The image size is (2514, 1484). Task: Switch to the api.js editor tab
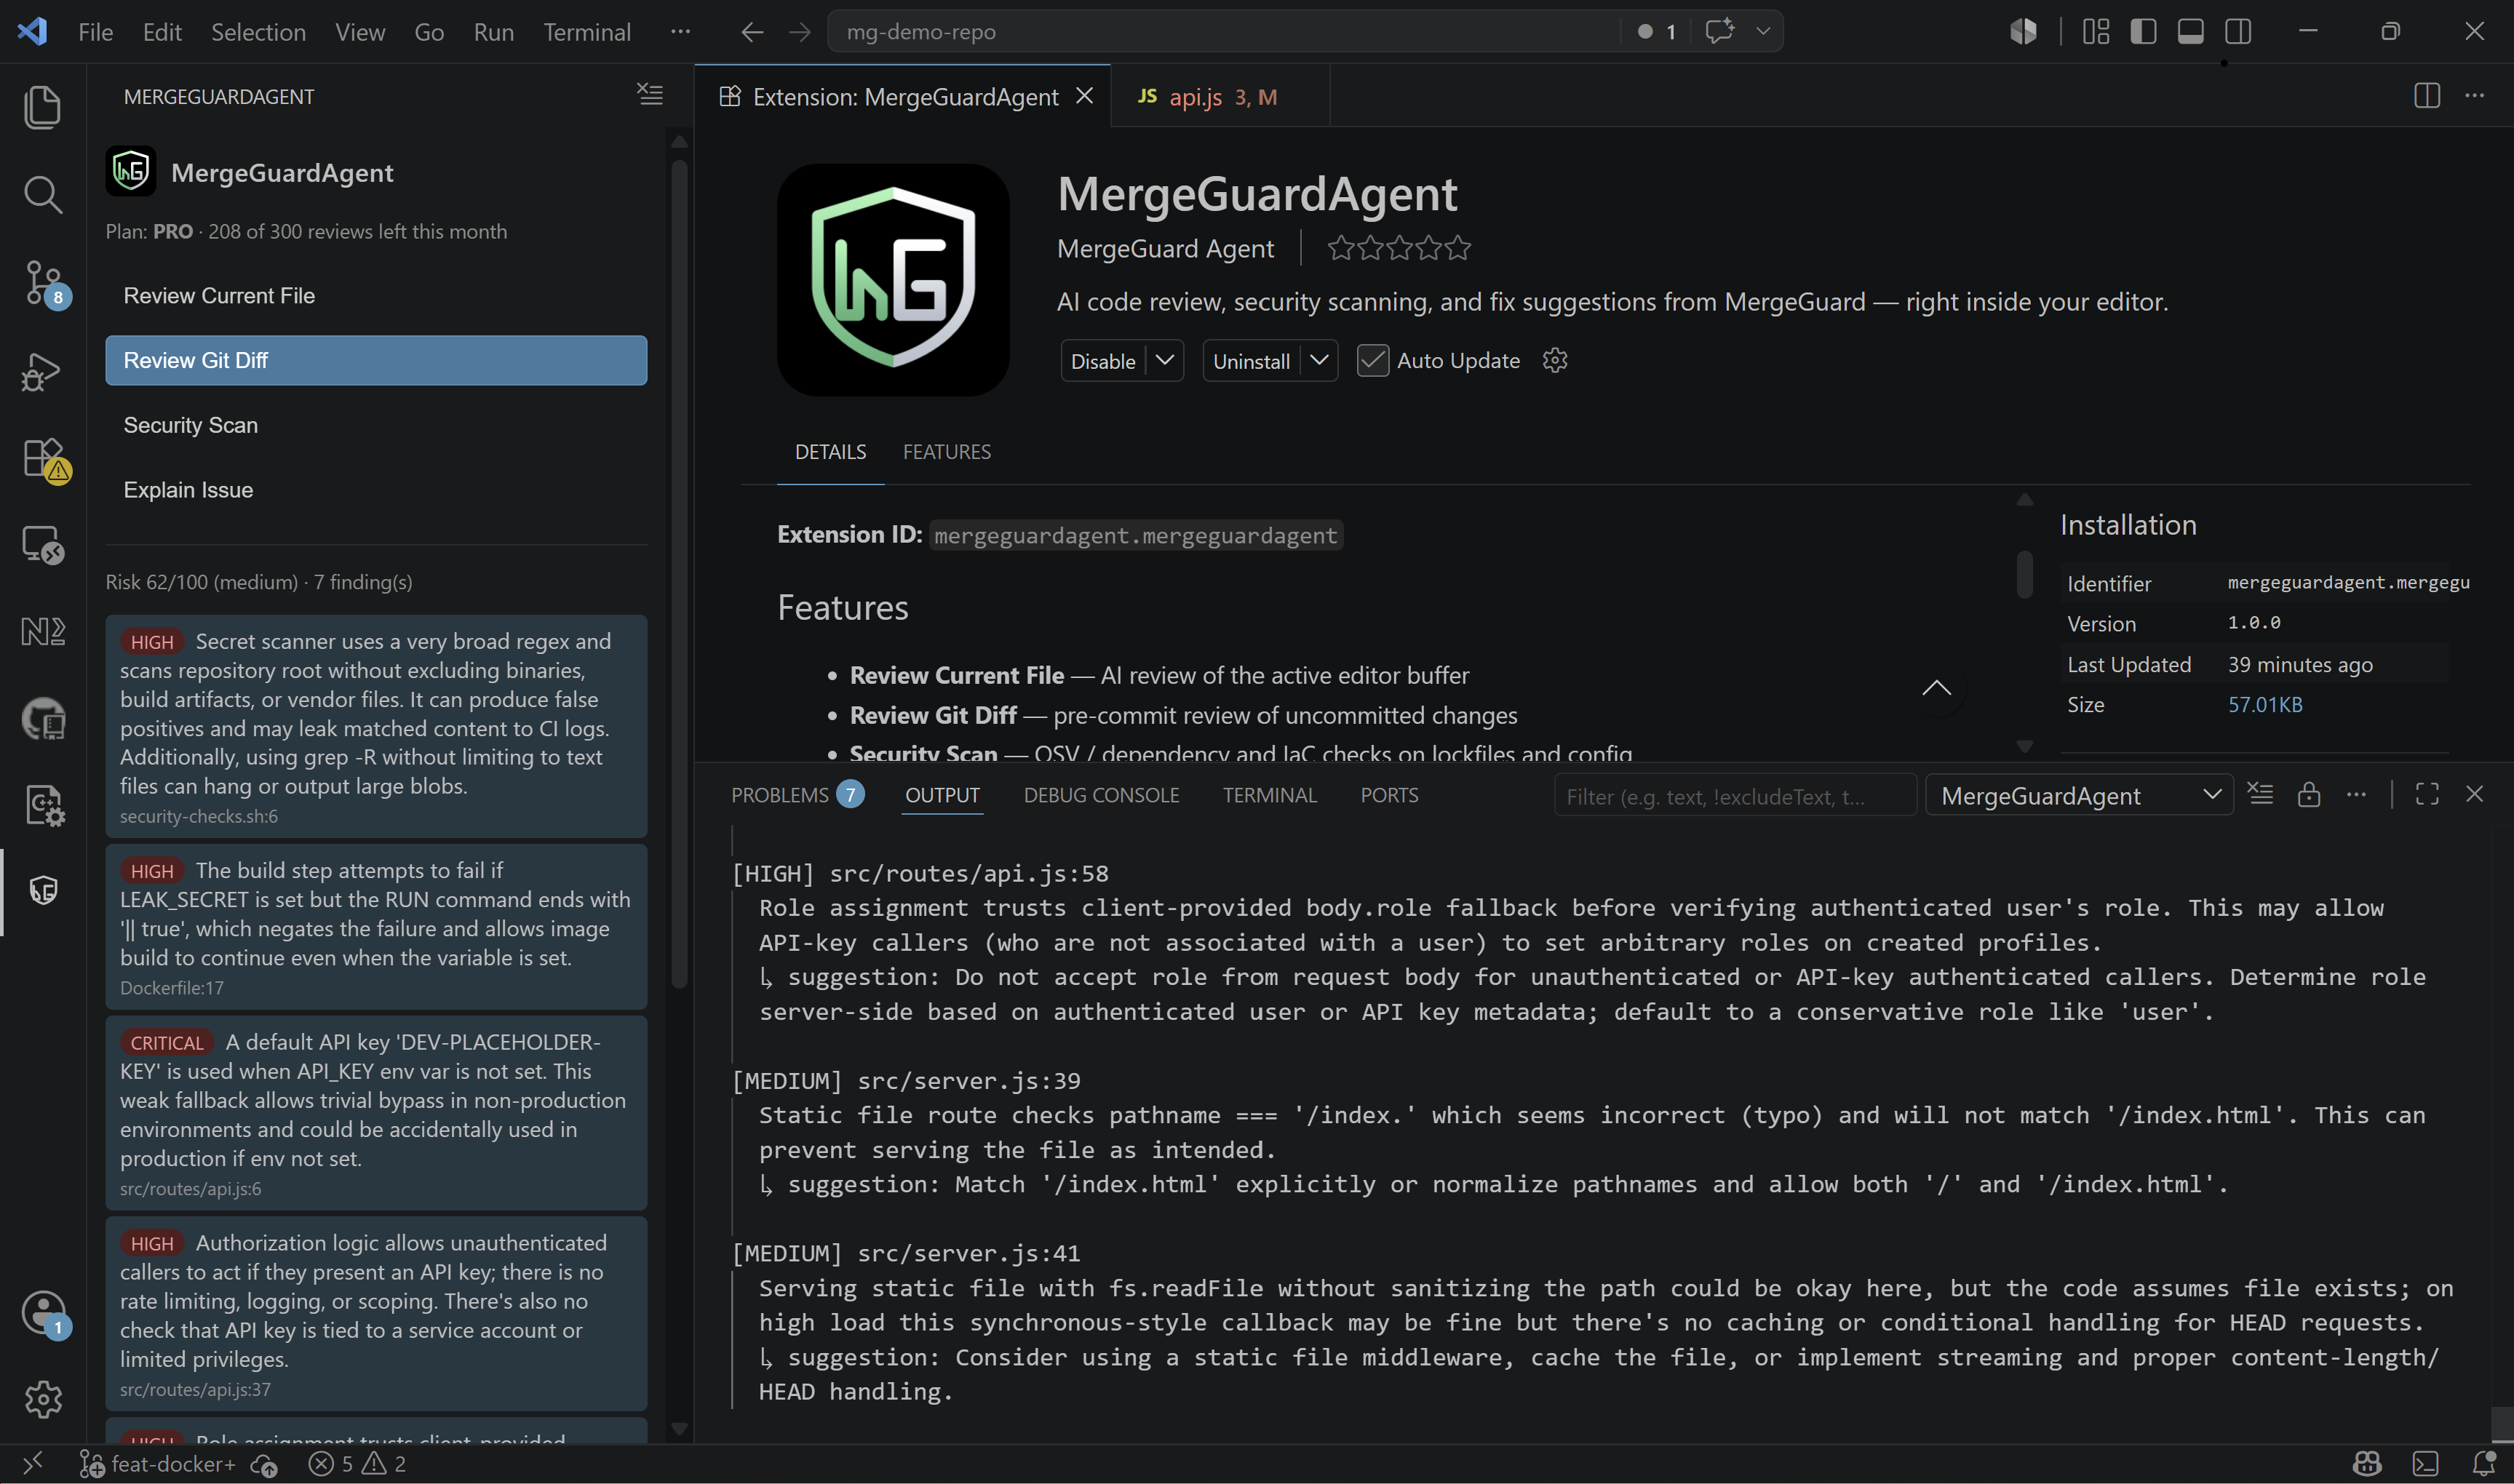click(x=1220, y=96)
